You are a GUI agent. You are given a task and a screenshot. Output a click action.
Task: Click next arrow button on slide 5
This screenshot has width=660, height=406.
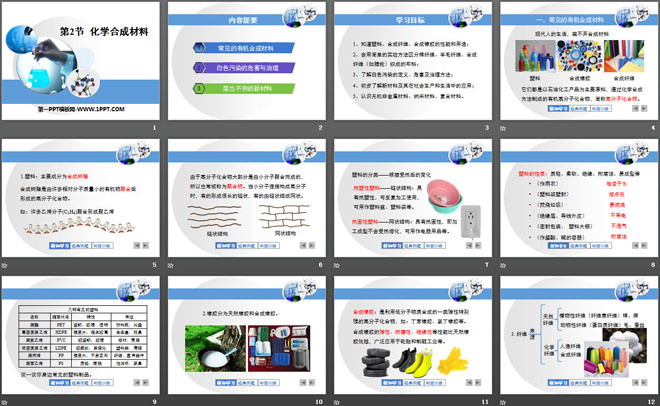click(145, 245)
